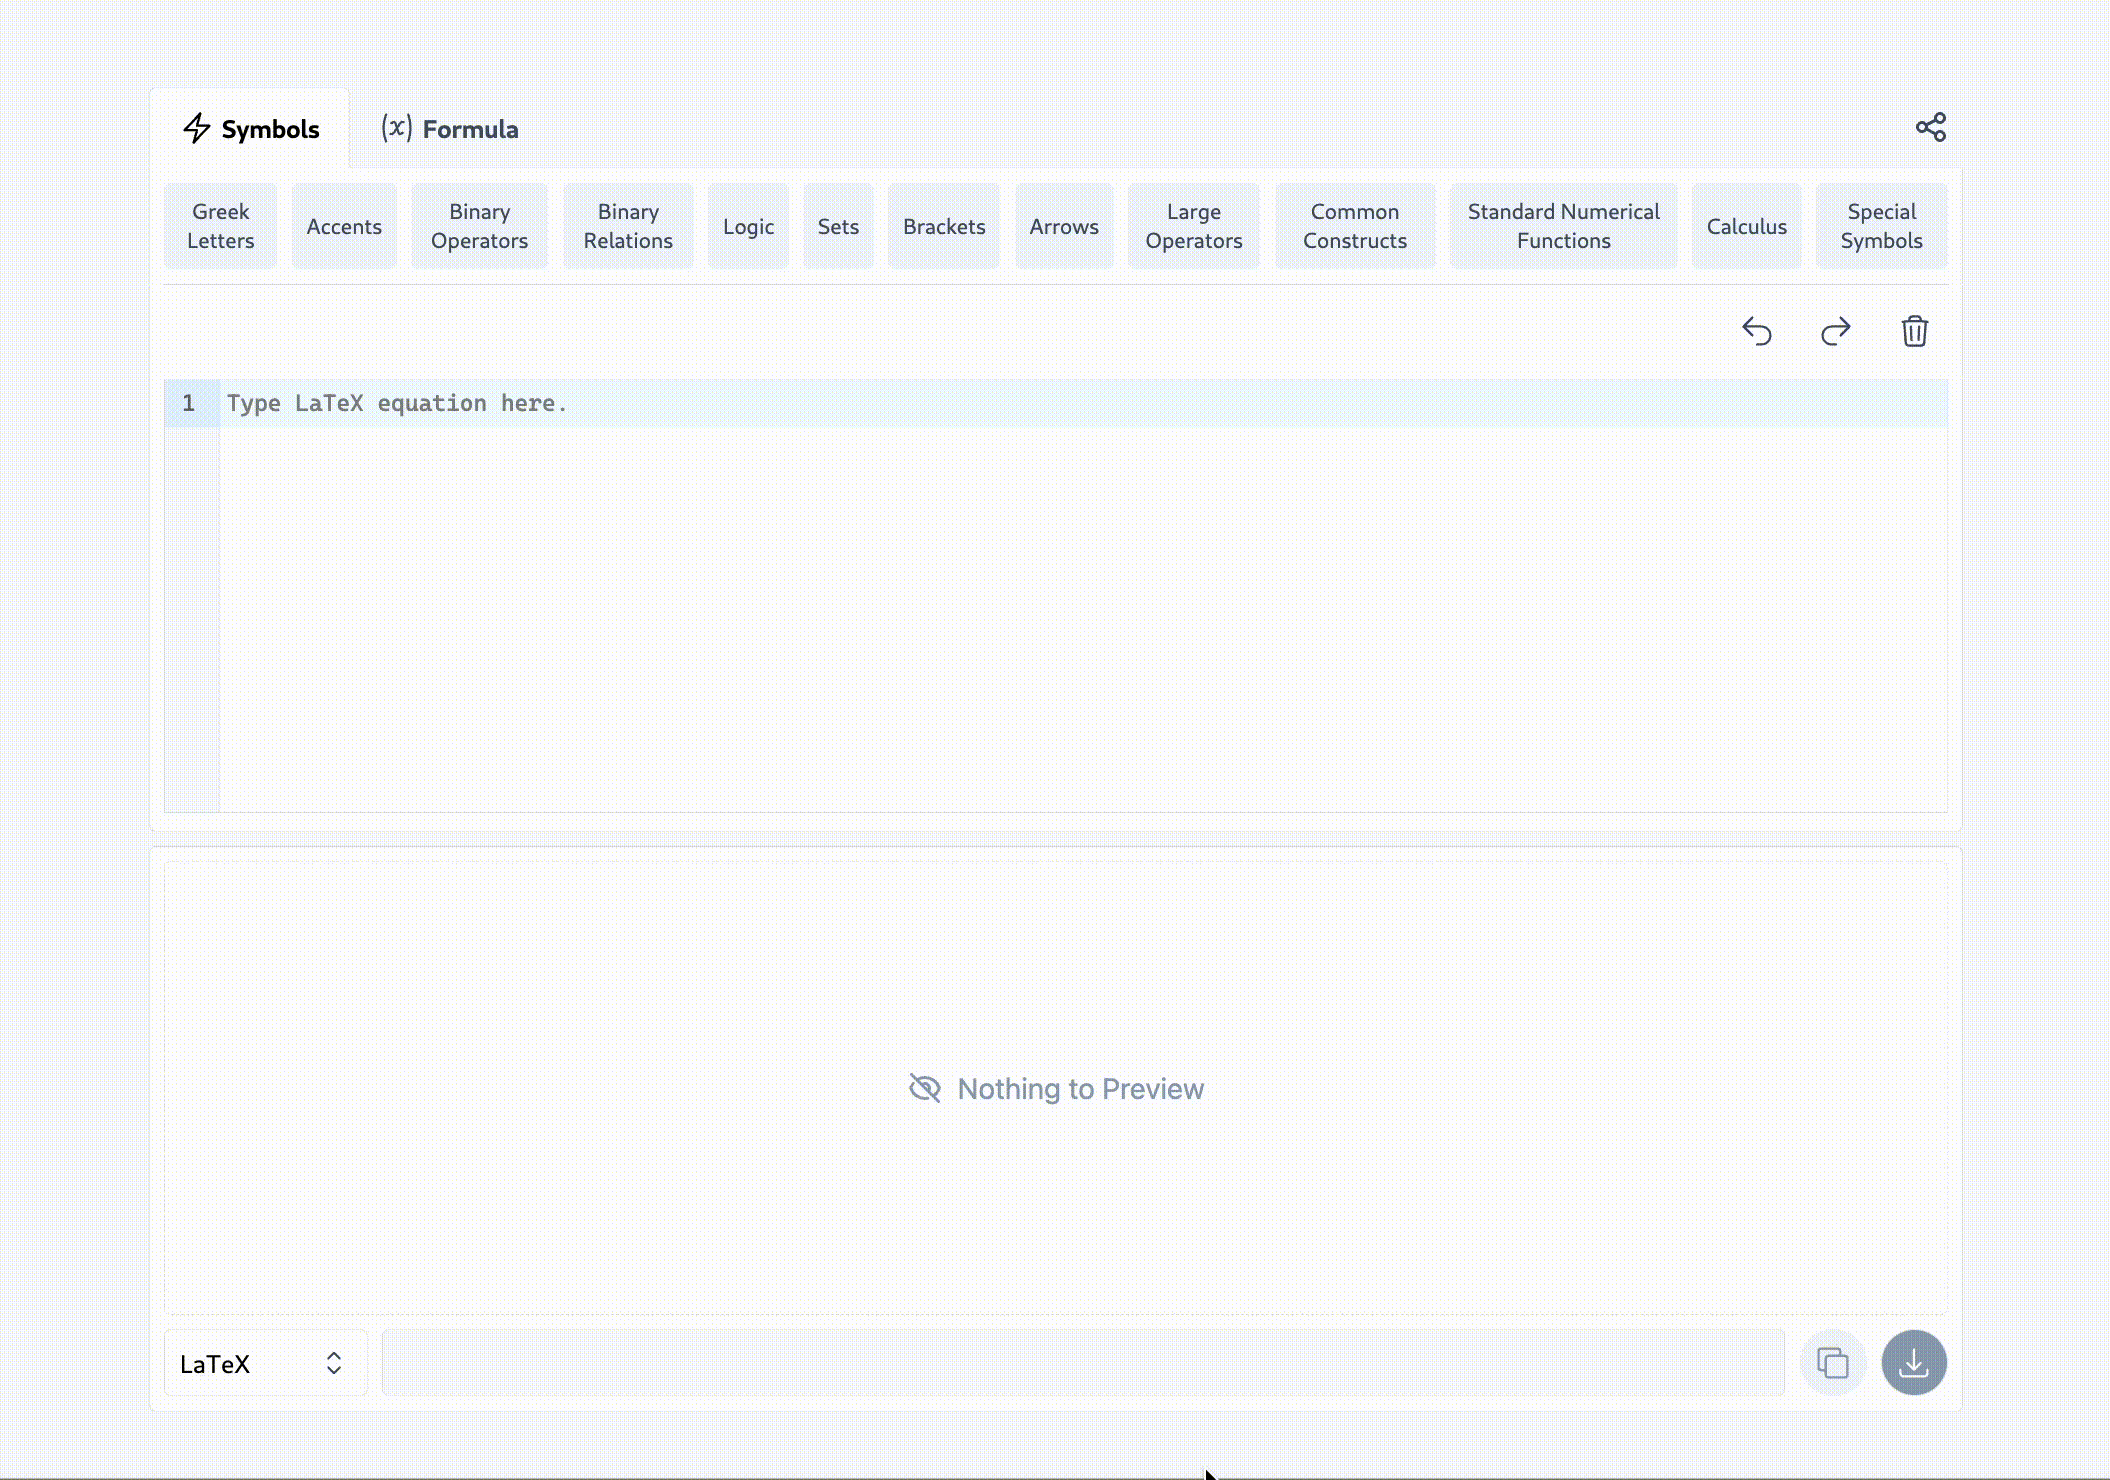Expand the Greek Letters category
Viewport: 2110px width, 1480px height.
(x=220, y=226)
